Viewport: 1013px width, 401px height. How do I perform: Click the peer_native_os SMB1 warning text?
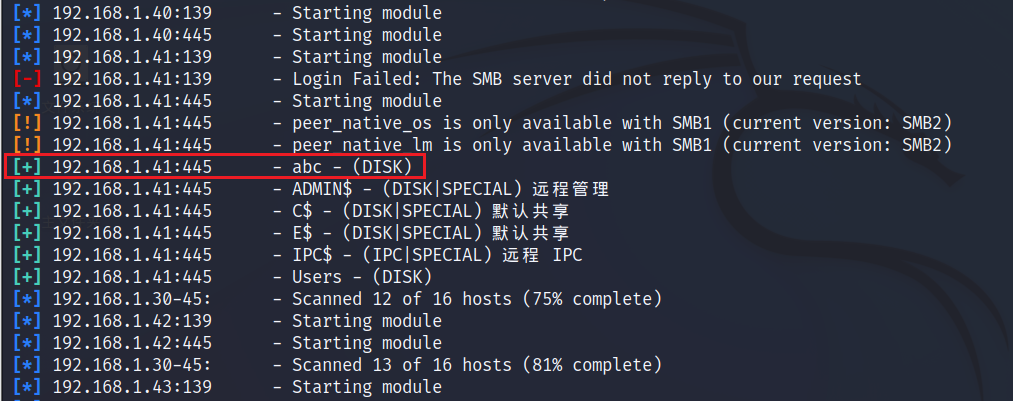[622, 123]
